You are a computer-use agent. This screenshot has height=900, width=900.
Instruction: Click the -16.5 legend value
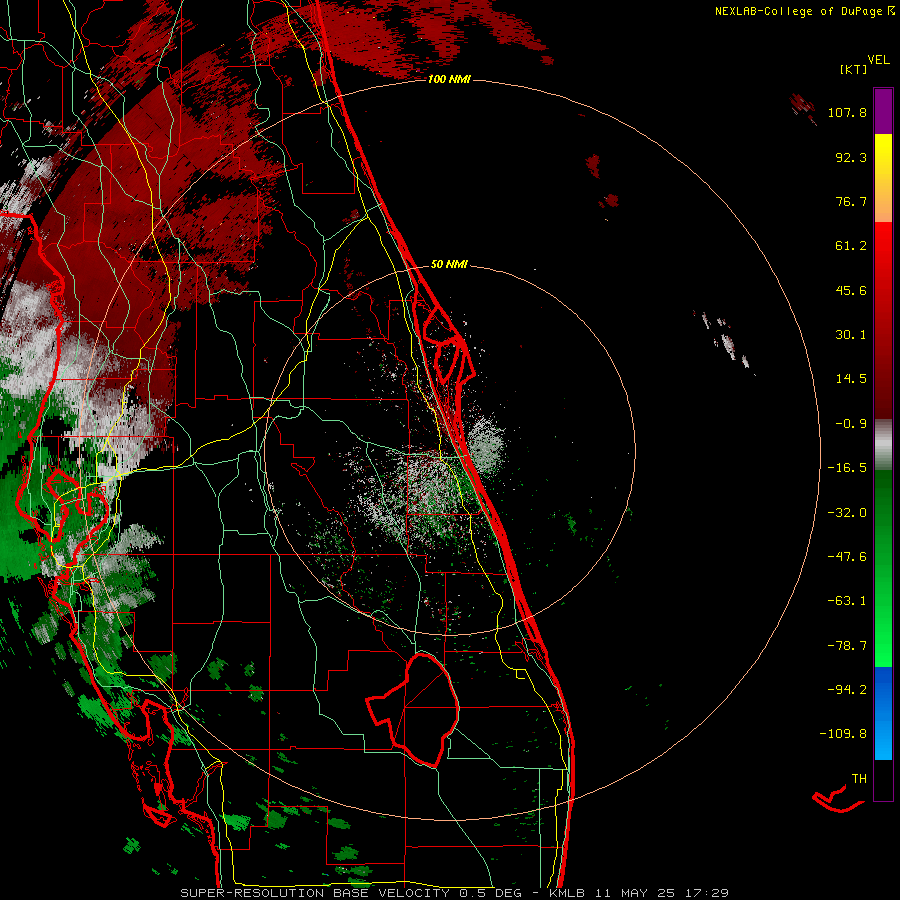coord(847,468)
